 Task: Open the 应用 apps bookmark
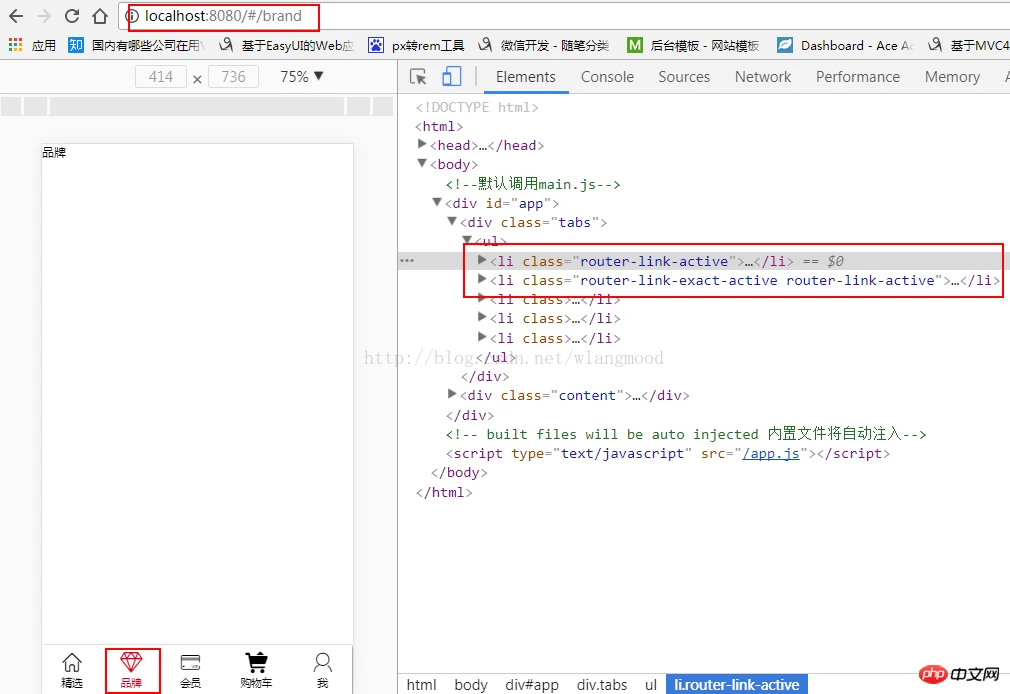pyautogui.click(x=32, y=45)
